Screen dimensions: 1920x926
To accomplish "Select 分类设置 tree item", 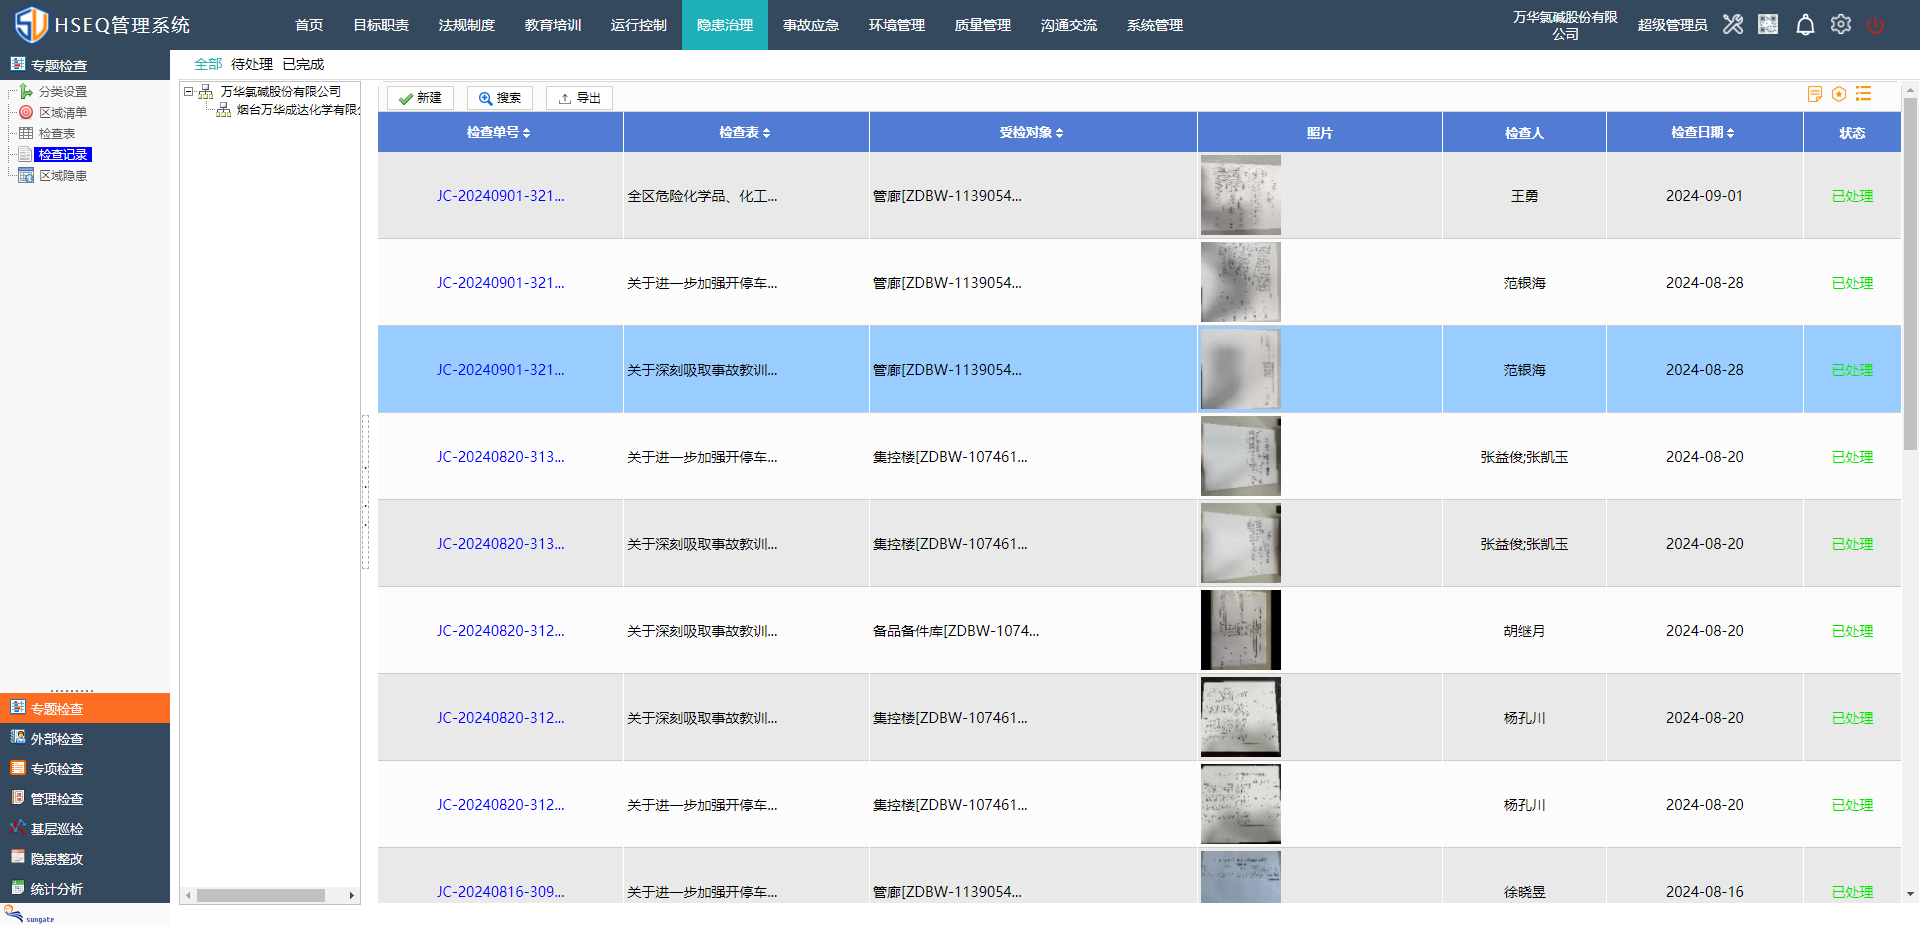I will pyautogui.click(x=63, y=92).
